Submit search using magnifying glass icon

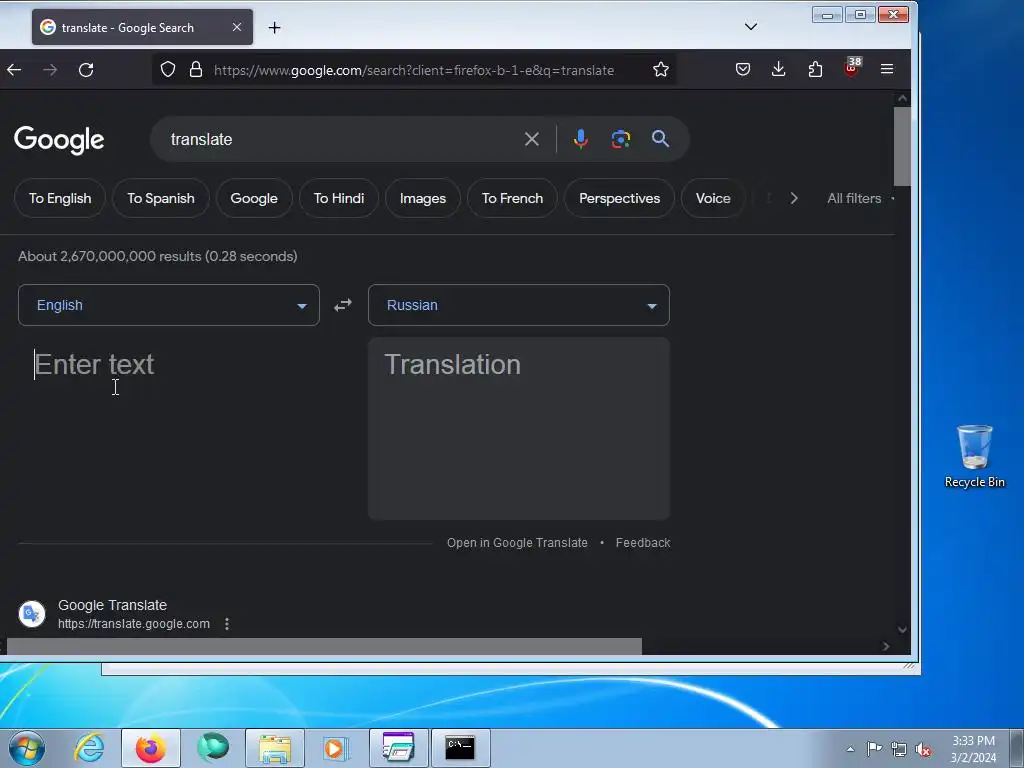[660, 138]
